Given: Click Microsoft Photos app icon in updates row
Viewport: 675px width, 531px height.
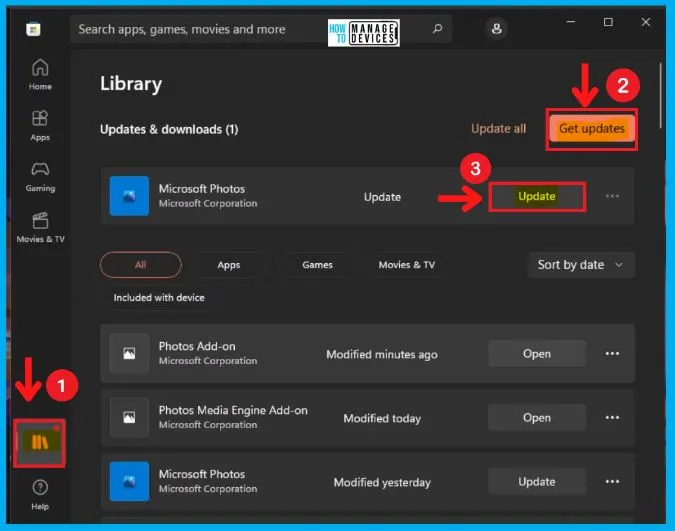Looking at the screenshot, I should [129, 196].
